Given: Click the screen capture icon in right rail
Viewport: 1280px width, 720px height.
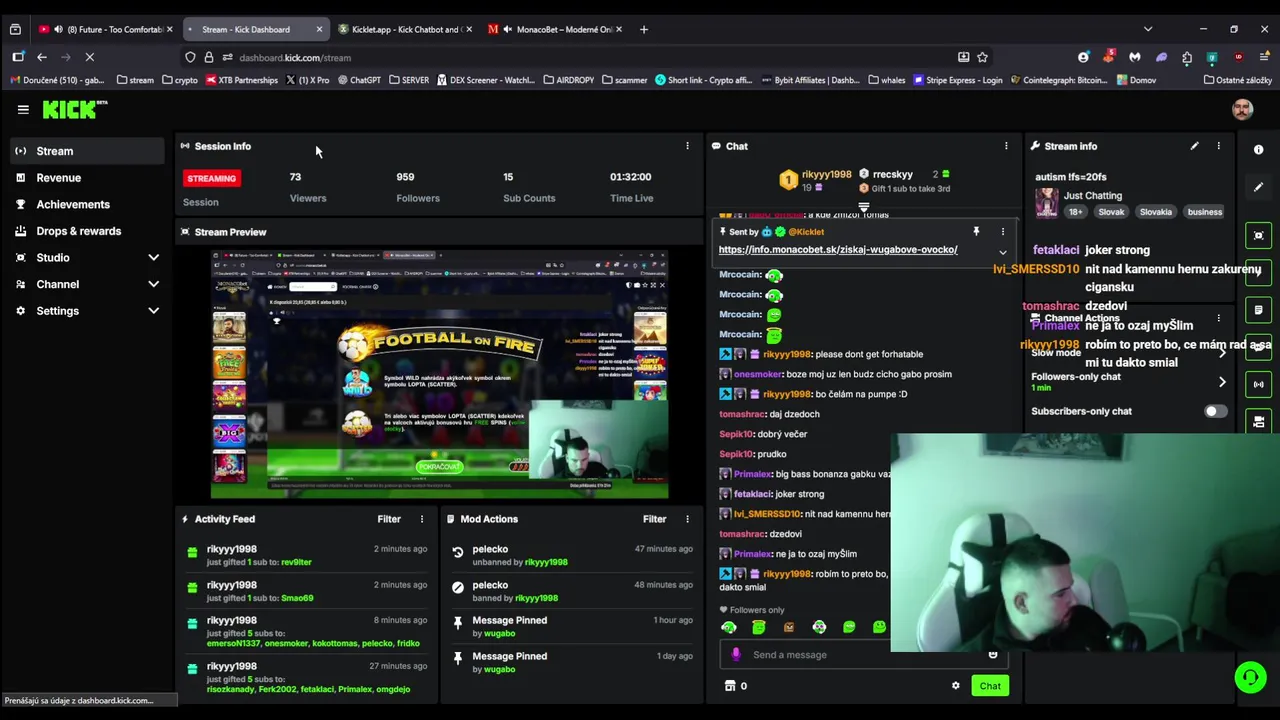Looking at the screenshot, I should pyautogui.click(x=1258, y=235).
